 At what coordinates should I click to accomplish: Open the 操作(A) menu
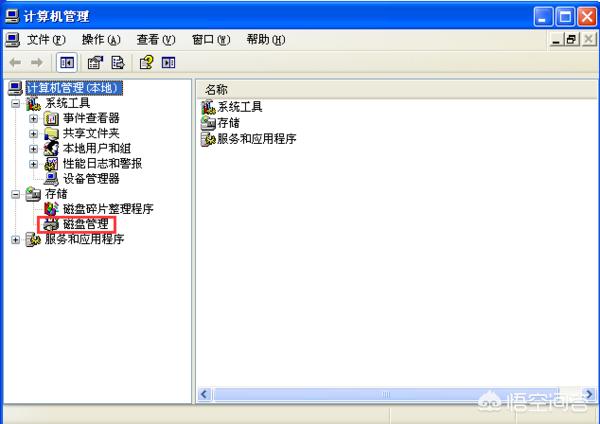[x=101, y=39]
